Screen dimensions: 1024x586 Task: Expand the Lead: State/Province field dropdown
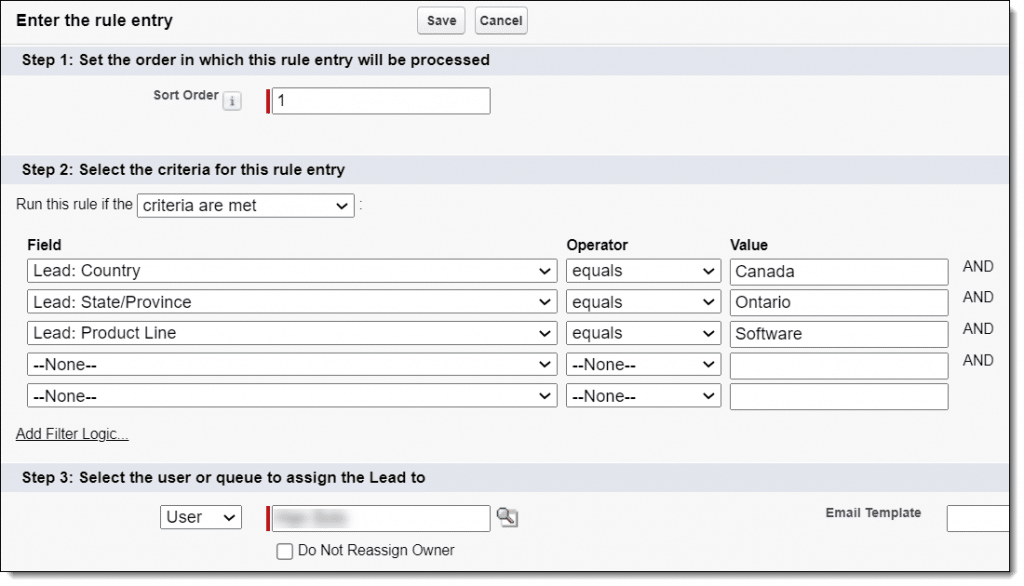coord(292,302)
